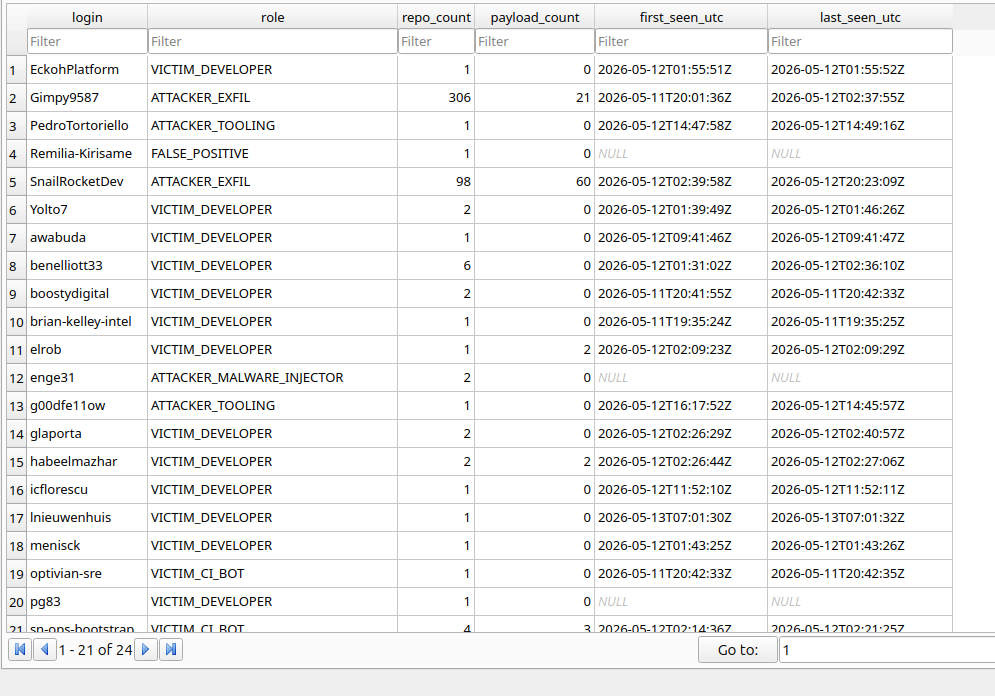Image resolution: width=995 pixels, height=696 pixels.
Task: Select the payload_count value 60
Action: [x=534, y=181]
